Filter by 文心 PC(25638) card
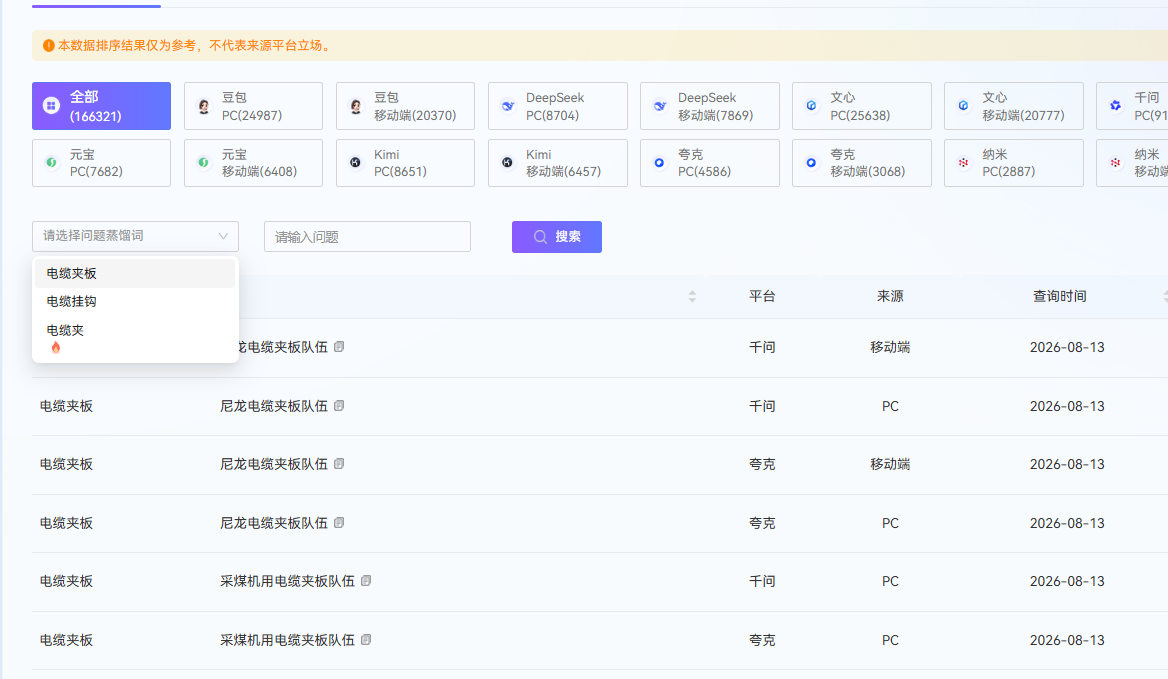The image size is (1168, 679). [862, 106]
